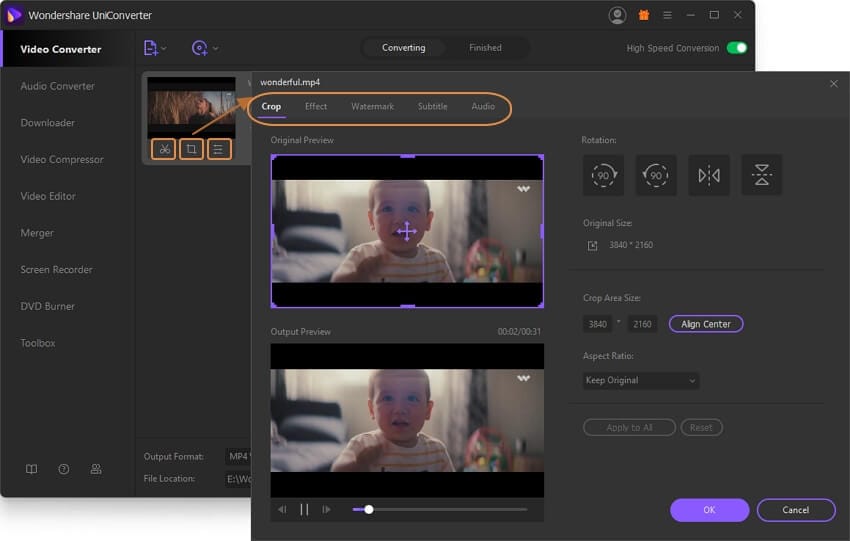Screen dimensions: 850x541
Task: Select the Converting tab
Action: pyautogui.click(x=404, y=48)
